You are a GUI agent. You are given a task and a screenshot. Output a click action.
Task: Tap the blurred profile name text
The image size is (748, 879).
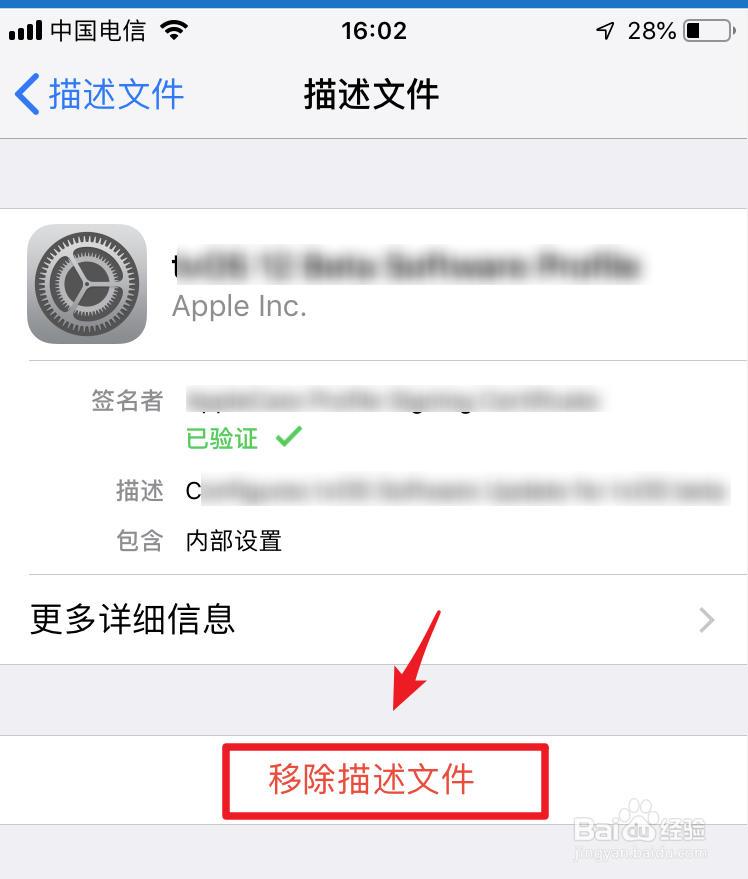408,265
